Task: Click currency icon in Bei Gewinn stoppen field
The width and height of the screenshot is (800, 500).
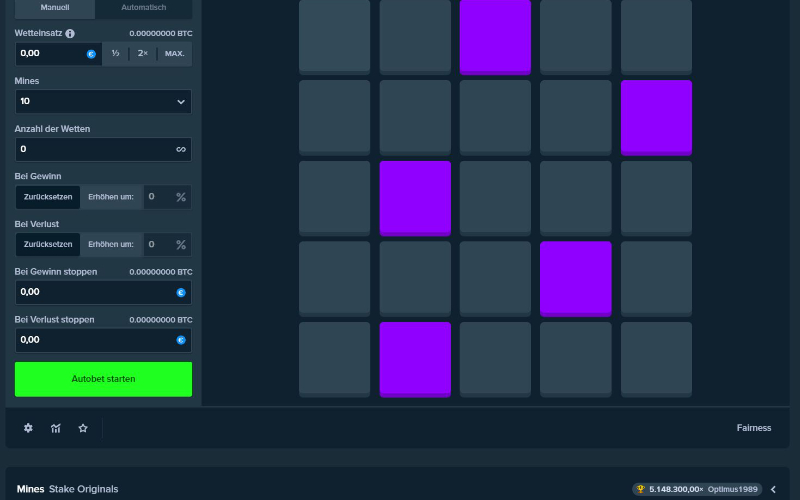Action: point(181,292)
